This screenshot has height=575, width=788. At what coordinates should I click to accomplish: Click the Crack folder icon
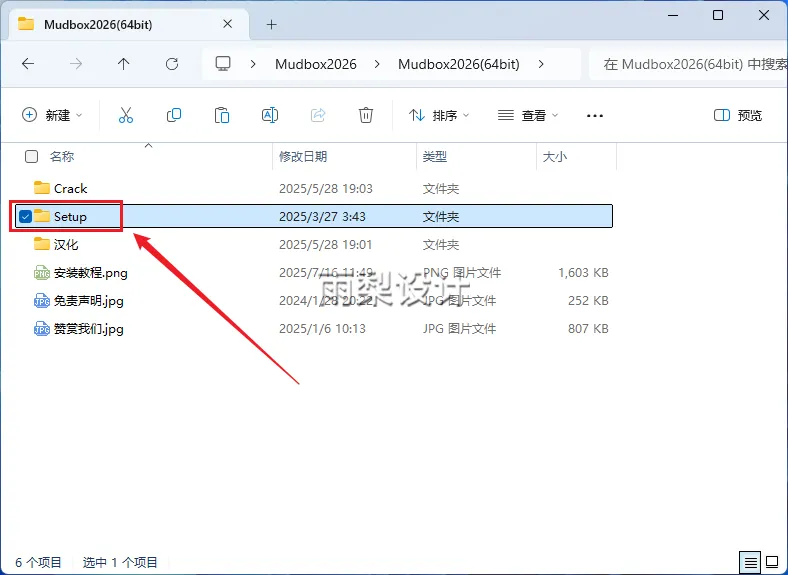pos(42,188)
